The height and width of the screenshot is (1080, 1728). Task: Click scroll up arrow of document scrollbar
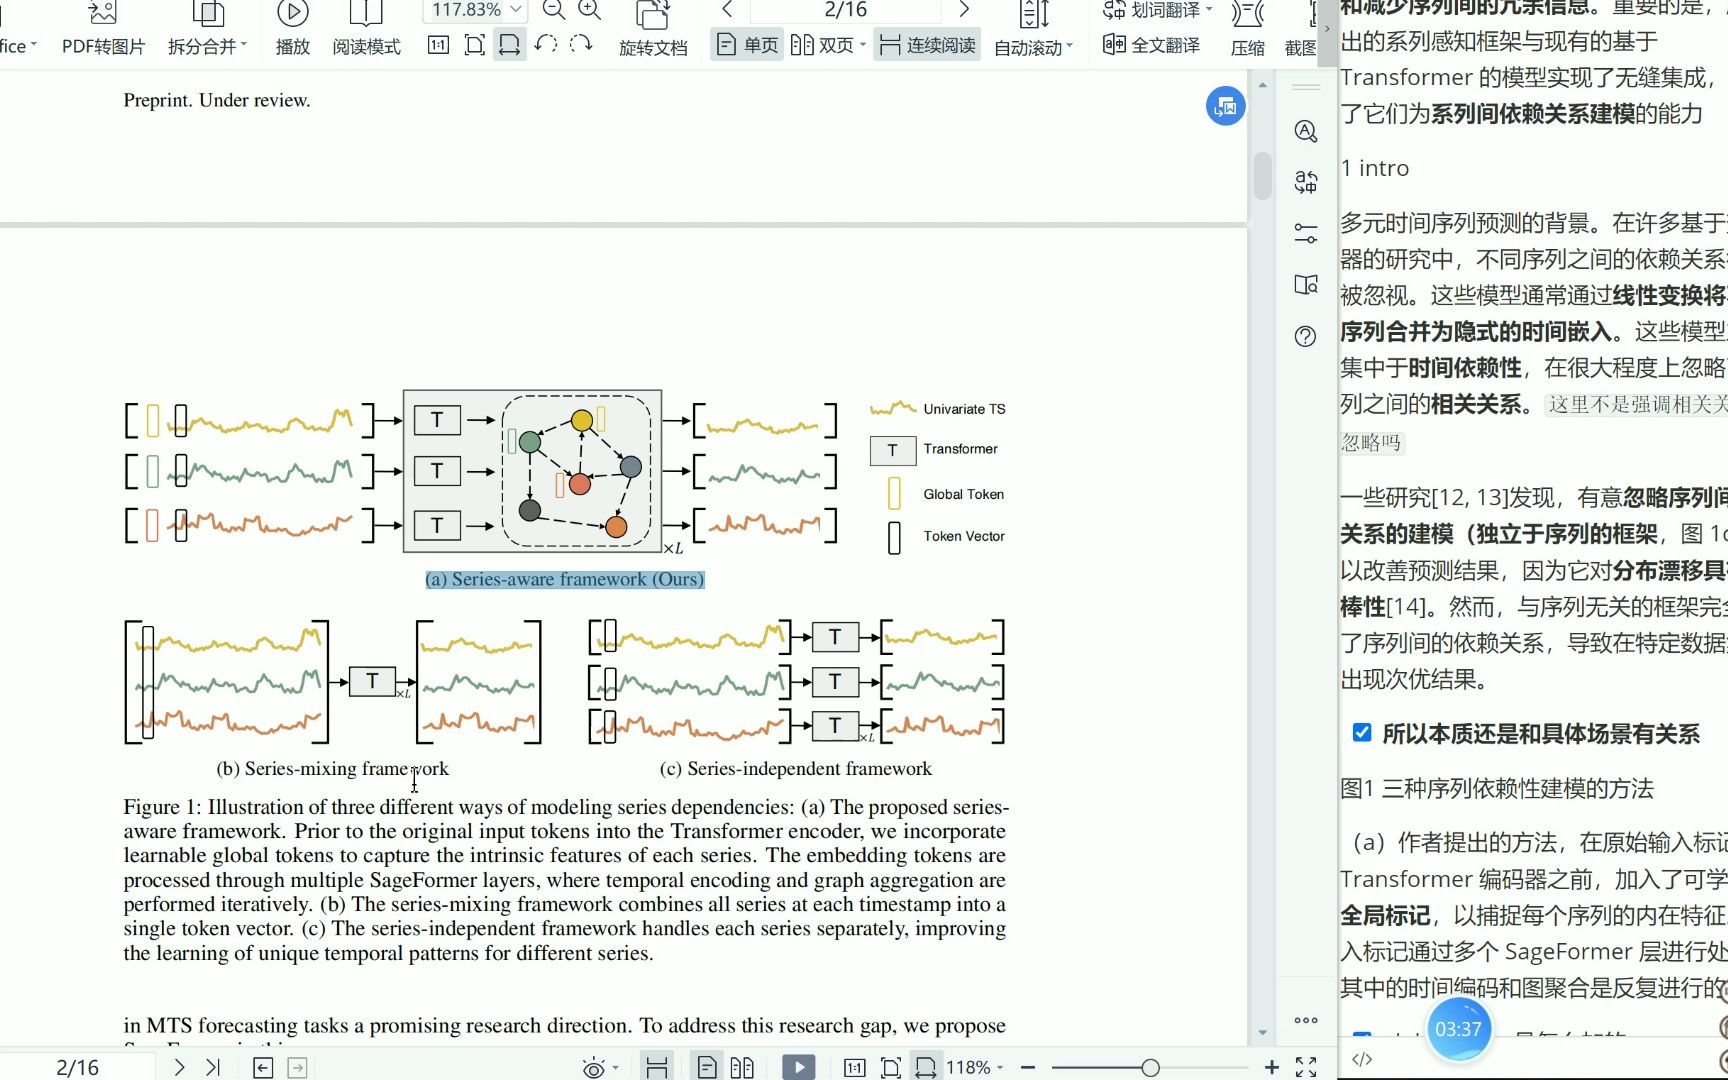(1262, 85)
